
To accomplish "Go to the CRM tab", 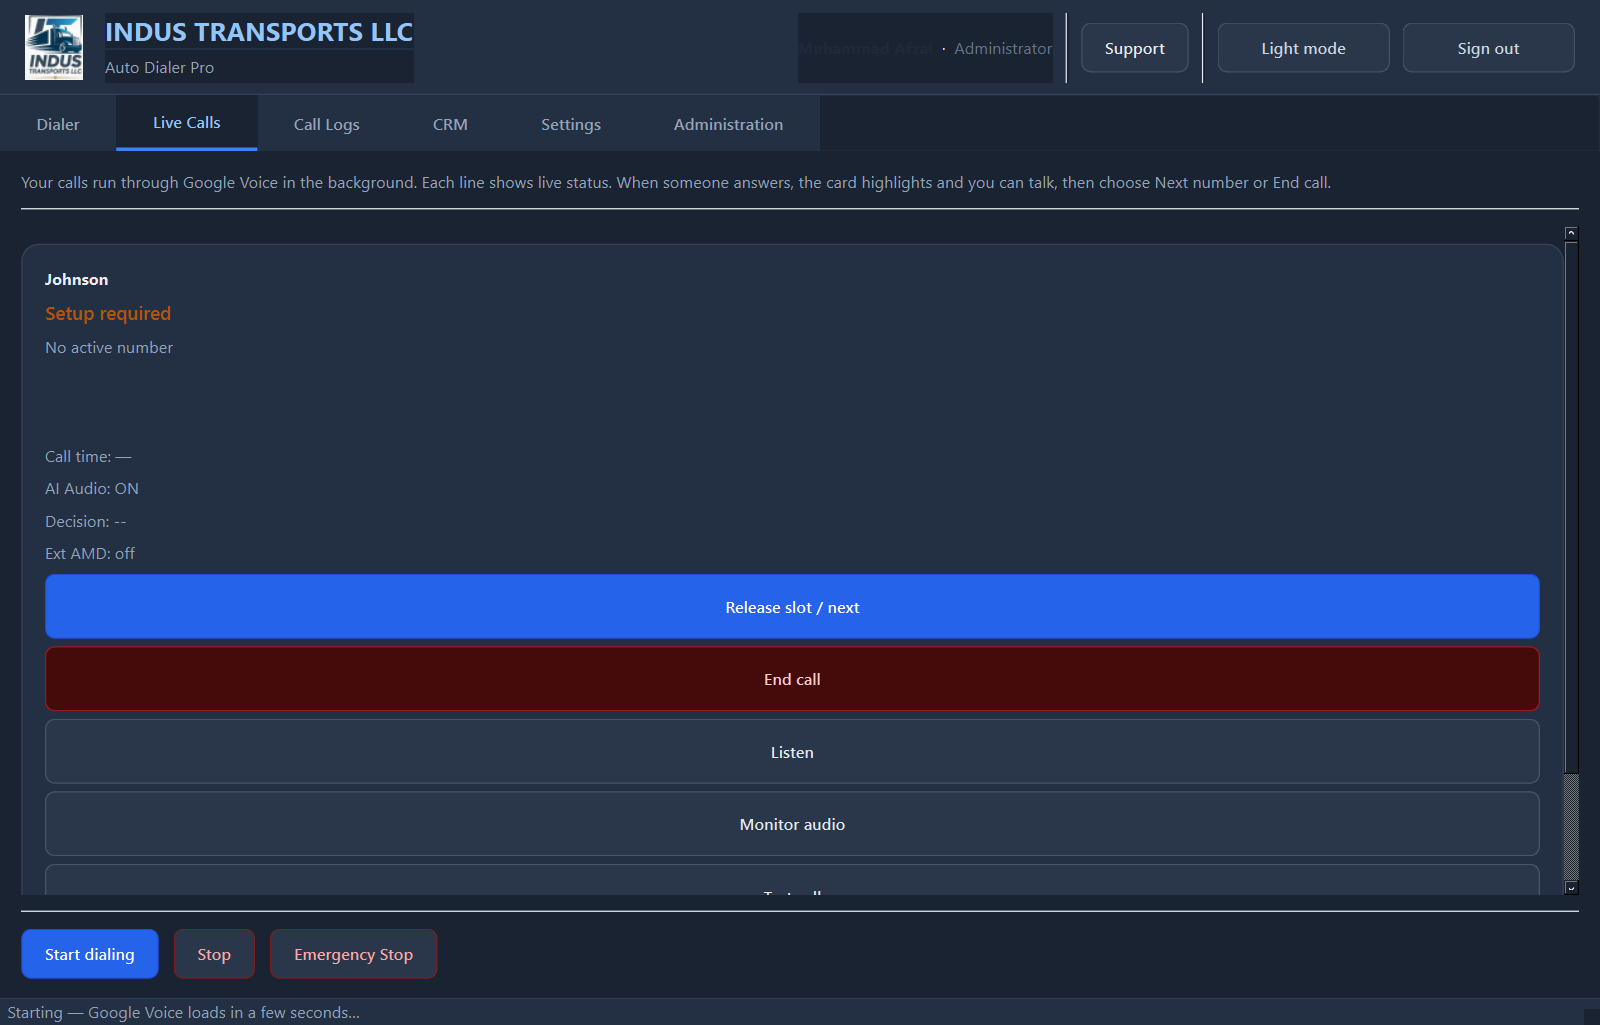I will [450, 124].
